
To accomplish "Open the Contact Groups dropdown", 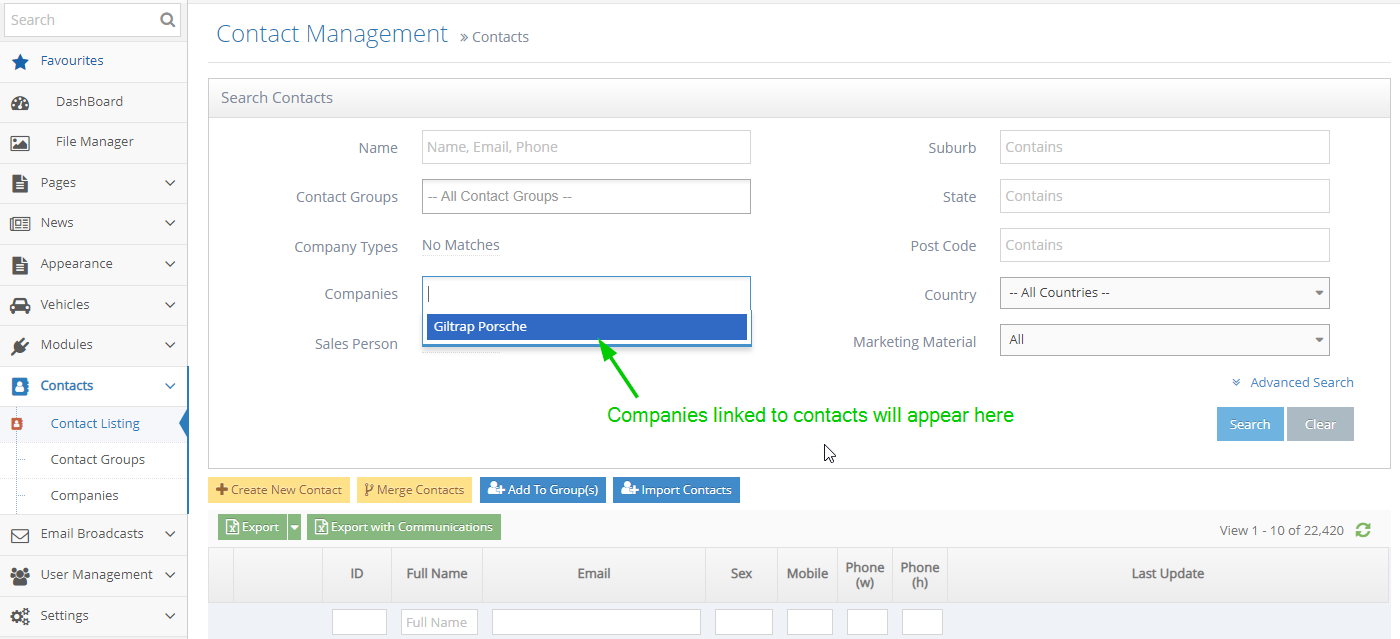I will (x=585, y=196).
